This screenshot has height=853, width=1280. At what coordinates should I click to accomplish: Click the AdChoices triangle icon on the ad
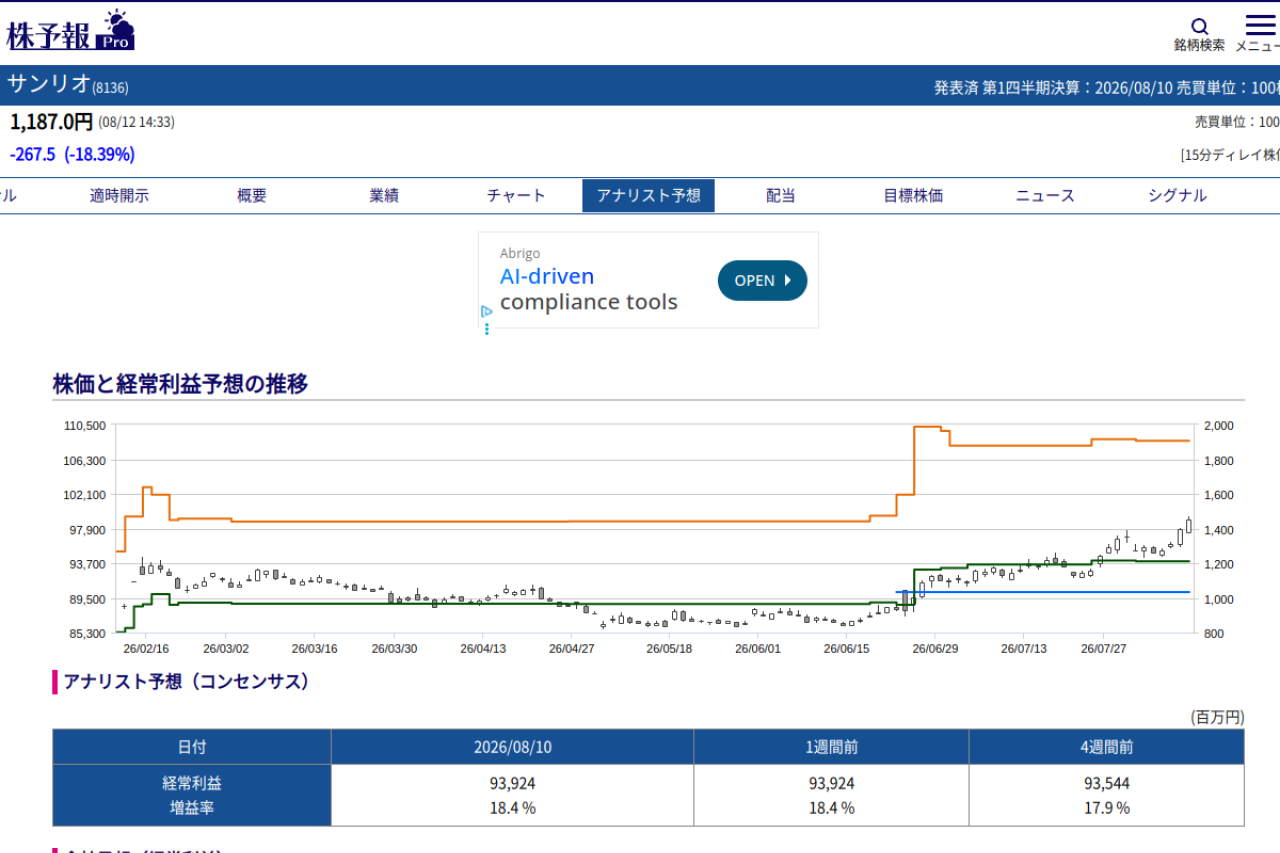click(487, 311)
